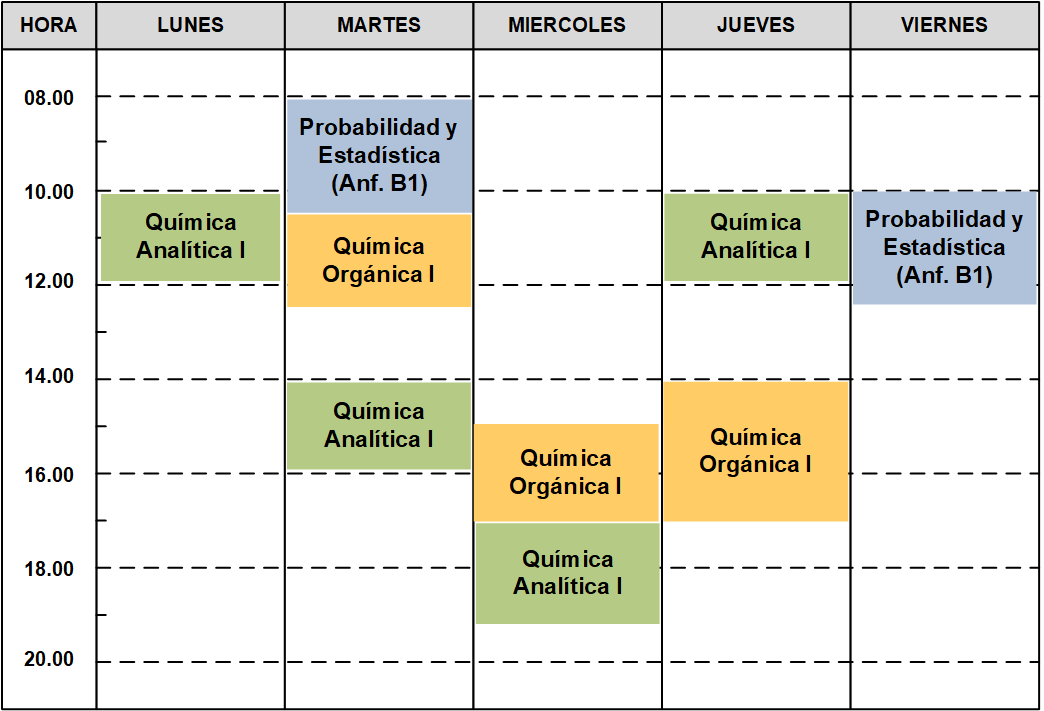
Task: Select Tuesday's Química Orgánica I block
Action: 379,260
